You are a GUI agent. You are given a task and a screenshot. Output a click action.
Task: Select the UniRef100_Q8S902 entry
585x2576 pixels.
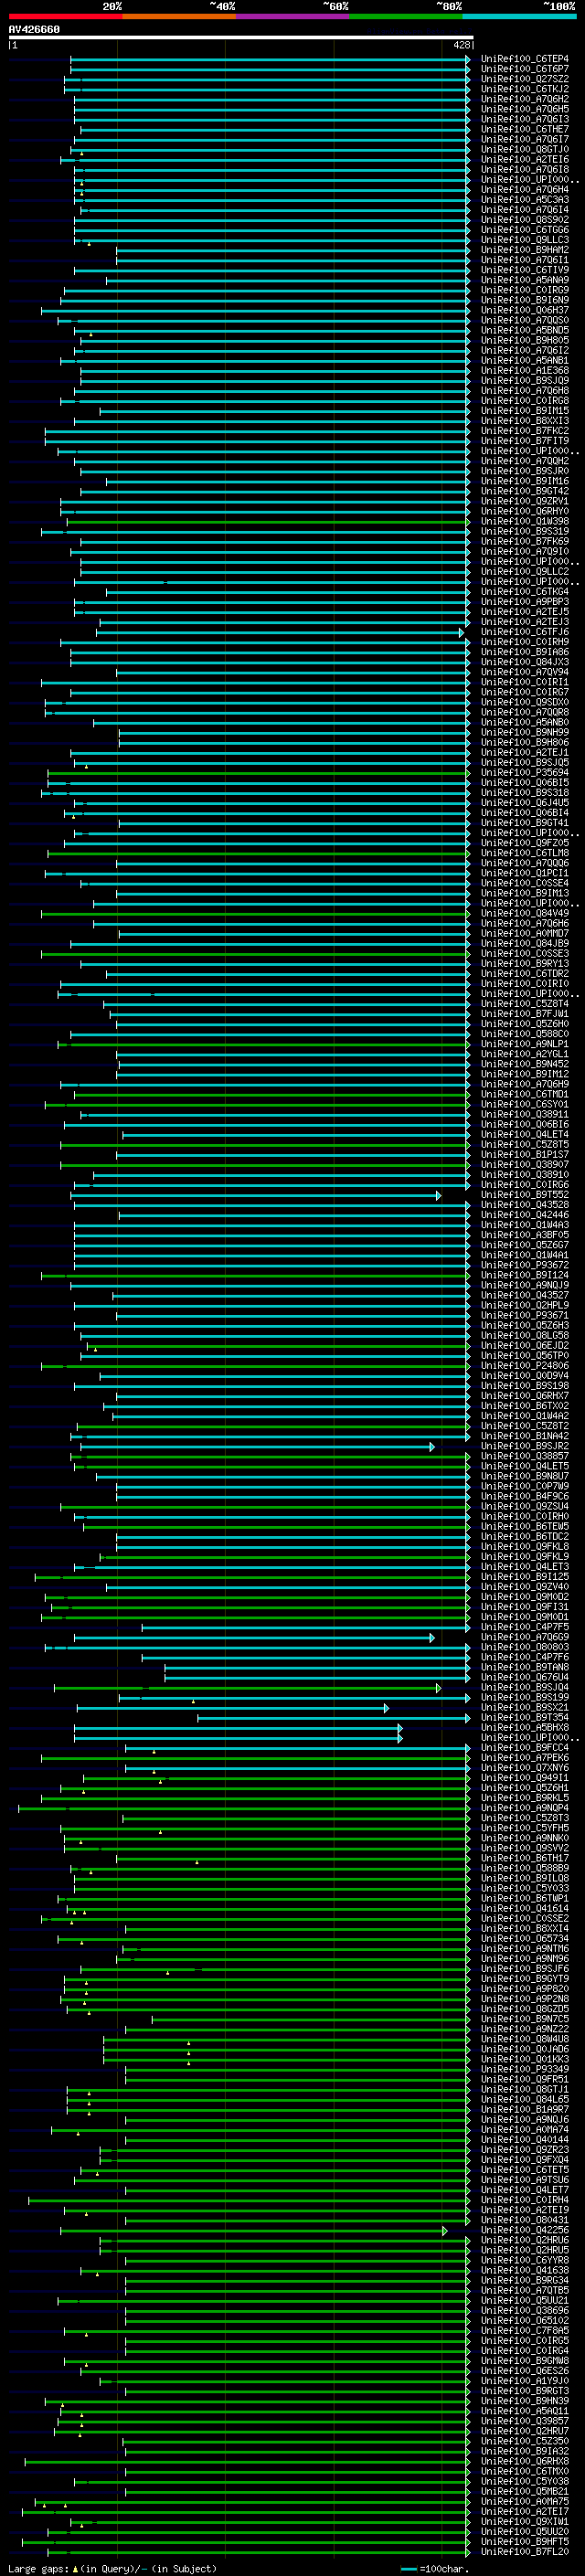click(x=524, y=220)
